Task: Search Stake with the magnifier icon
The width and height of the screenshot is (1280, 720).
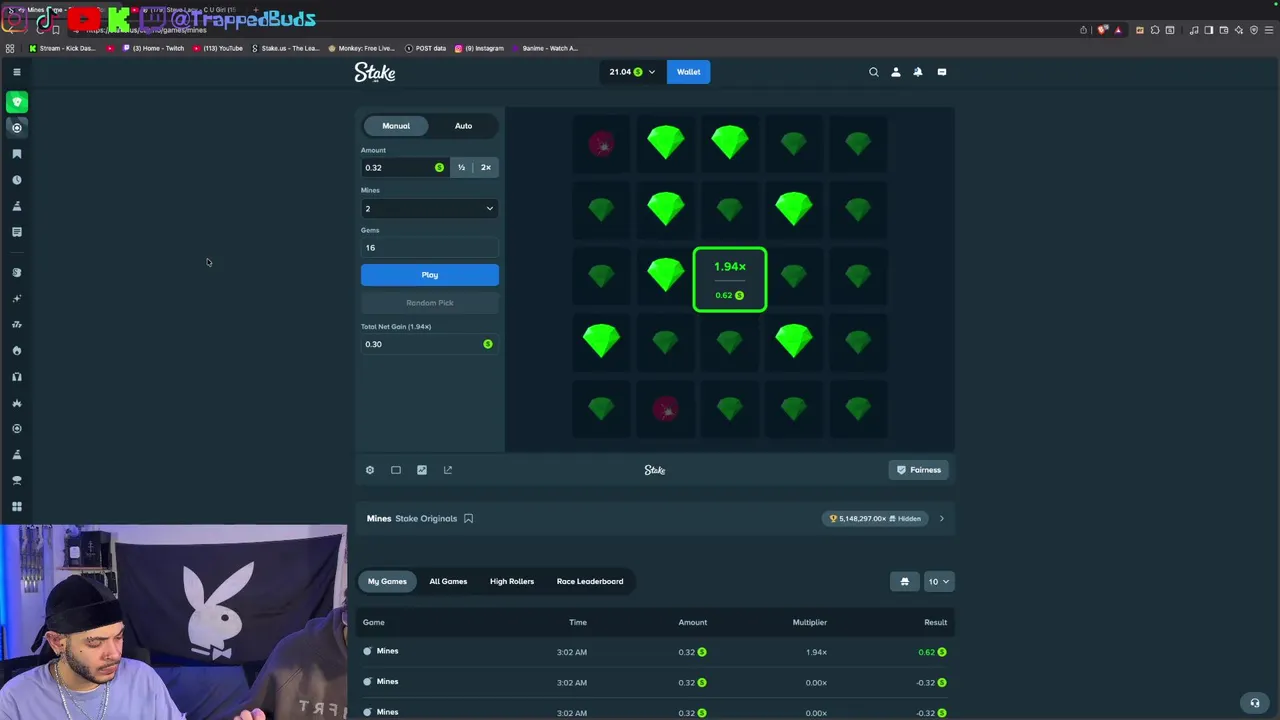Action: pos(873,72)
